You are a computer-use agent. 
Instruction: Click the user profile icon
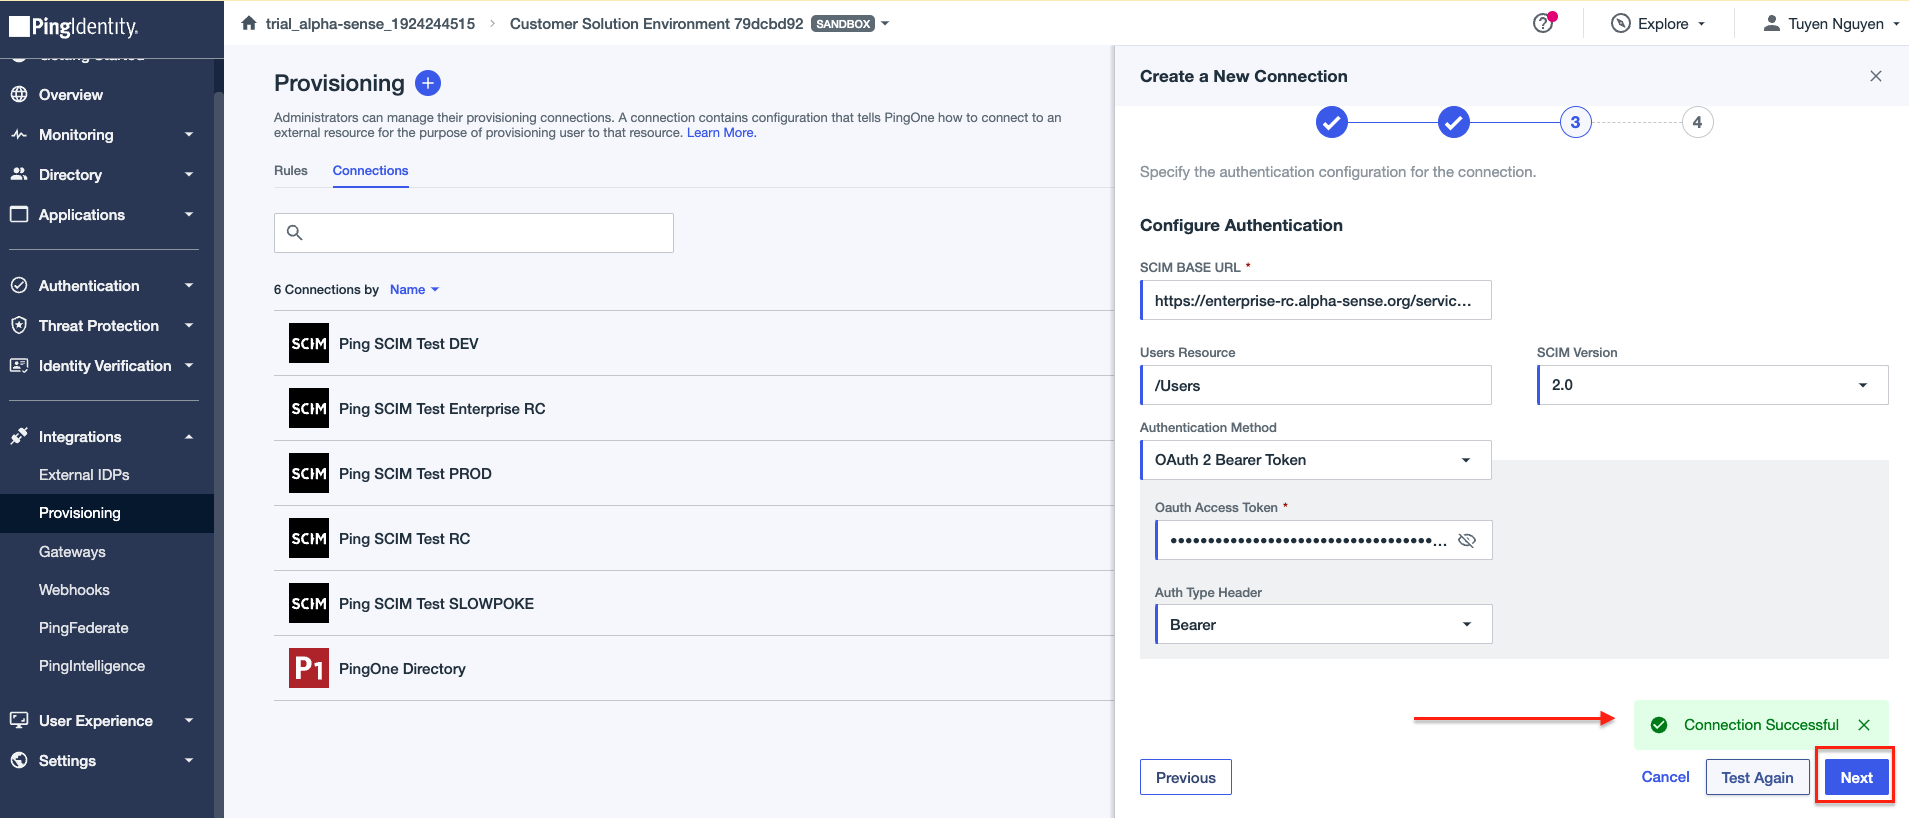tap(1771, 23)
